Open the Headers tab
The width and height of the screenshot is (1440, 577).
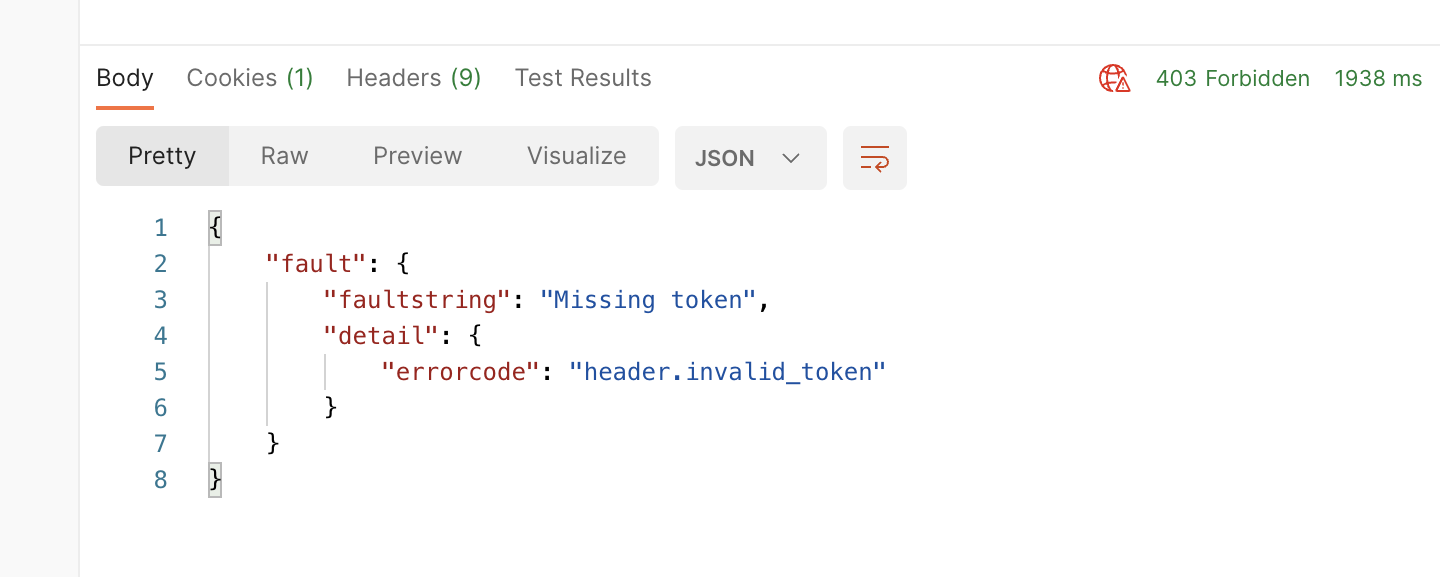[x=413, y=78]
